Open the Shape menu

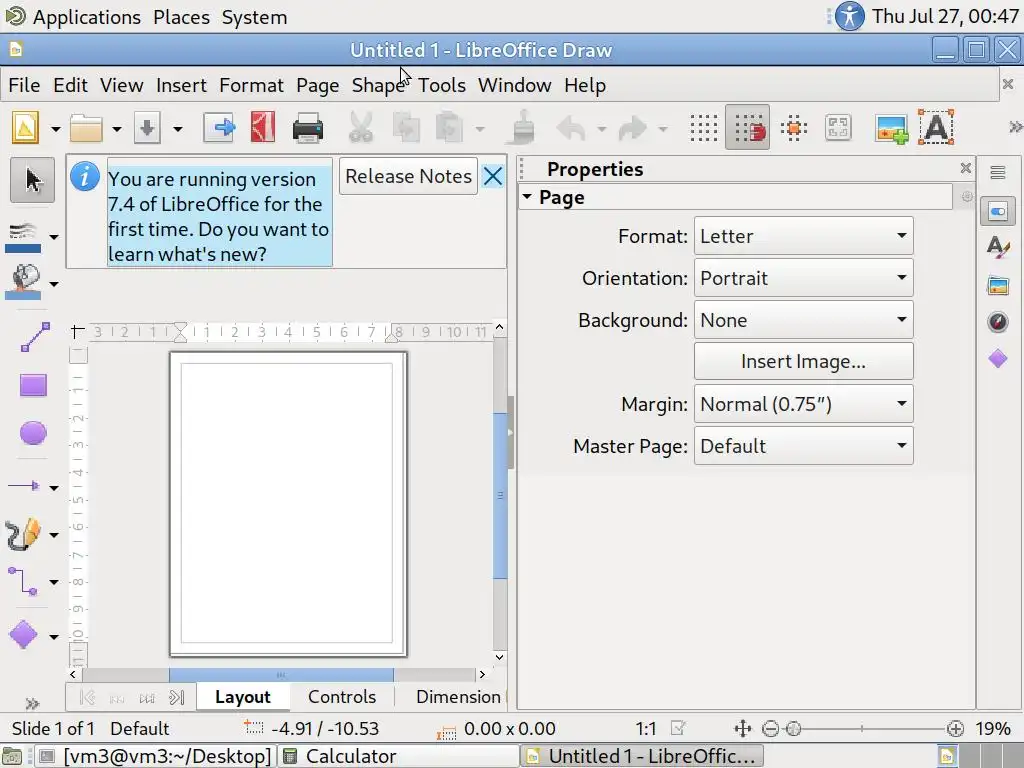point(378,85)
